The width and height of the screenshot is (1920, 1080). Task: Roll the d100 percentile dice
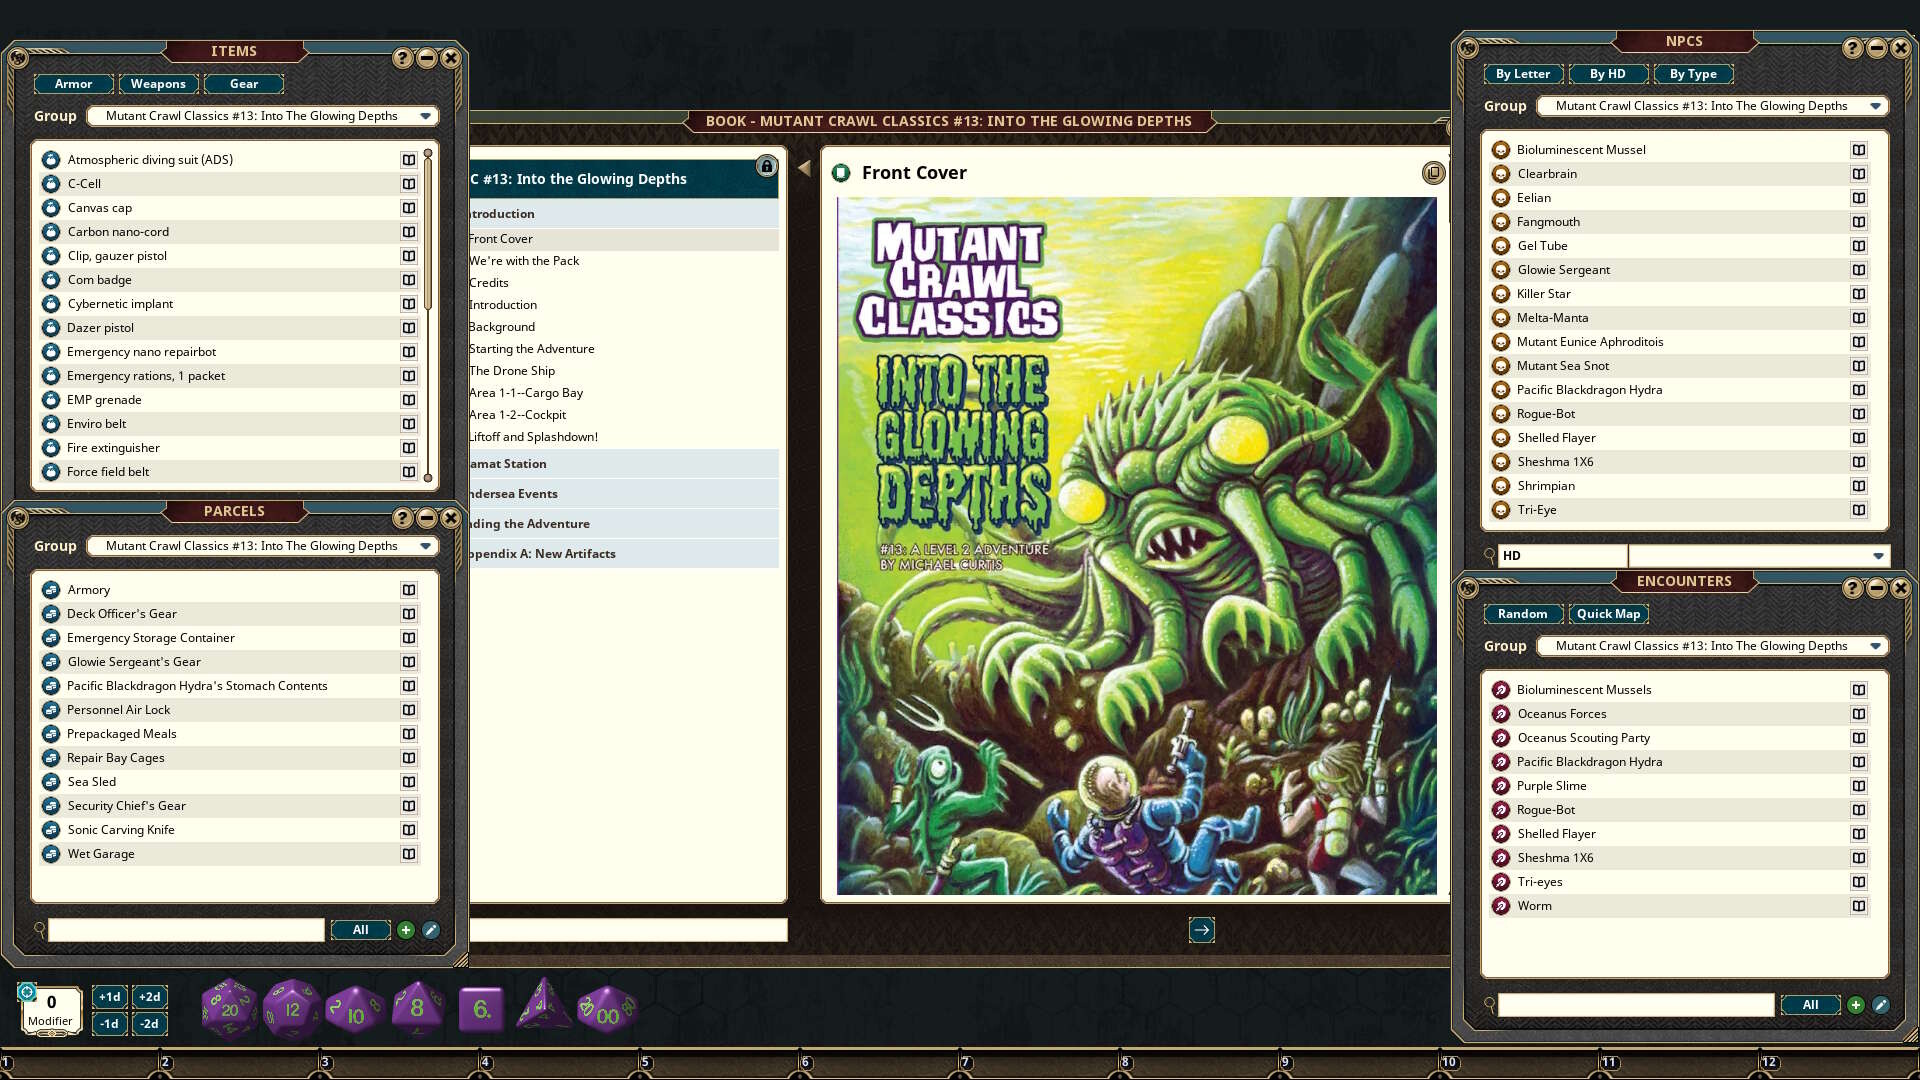[604, 1007]
